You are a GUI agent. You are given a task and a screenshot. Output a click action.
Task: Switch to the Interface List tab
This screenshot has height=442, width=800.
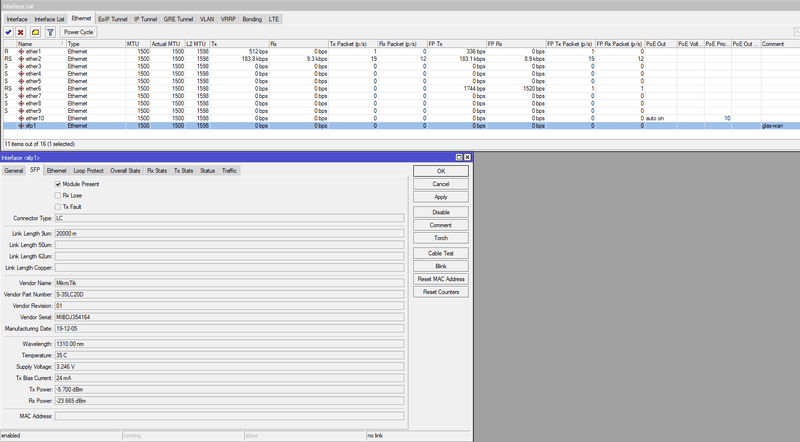(x=49, y=19)
